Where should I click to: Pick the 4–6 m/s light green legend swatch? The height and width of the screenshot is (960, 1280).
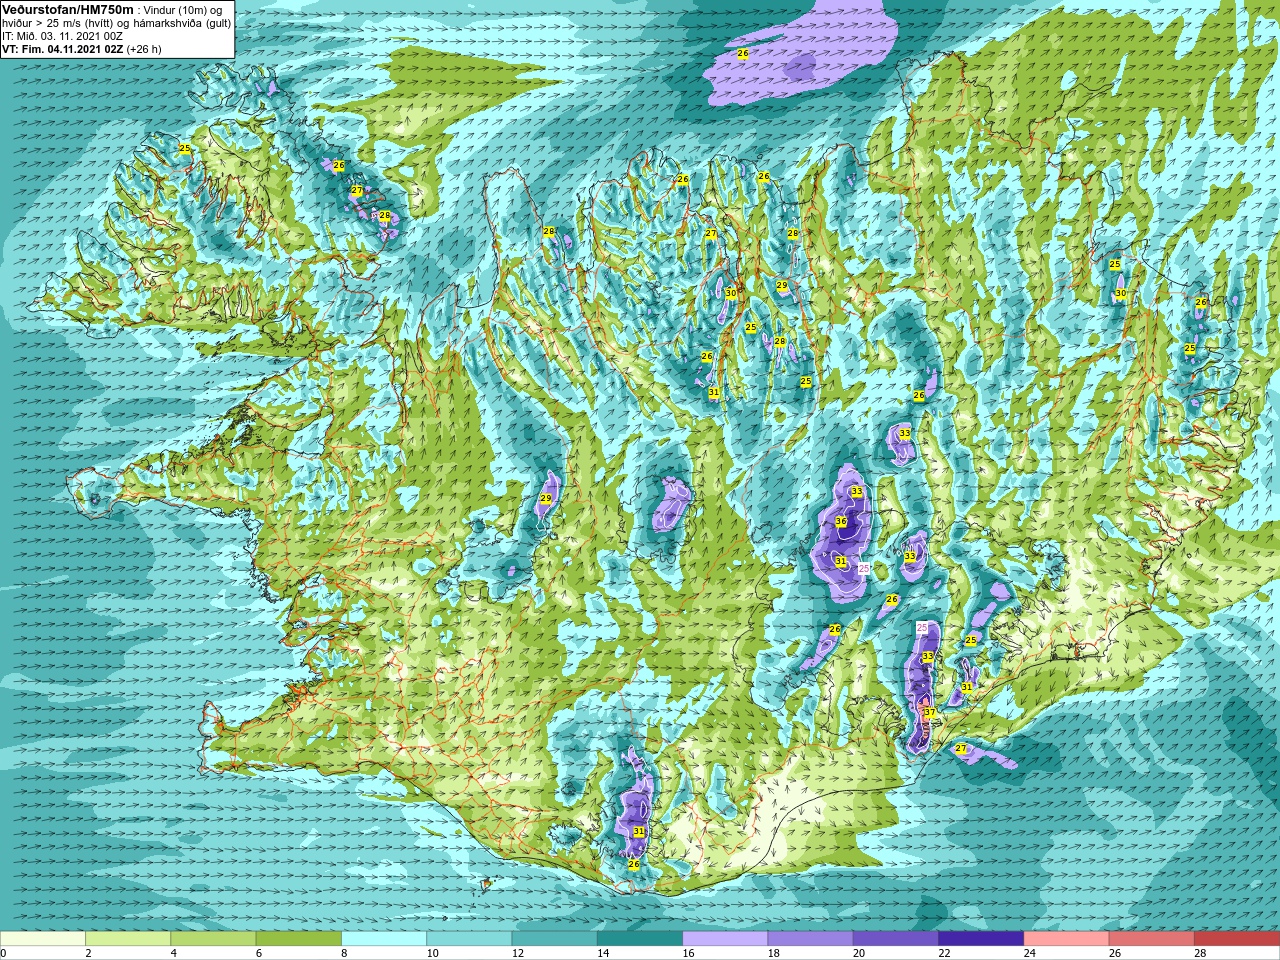213,939
